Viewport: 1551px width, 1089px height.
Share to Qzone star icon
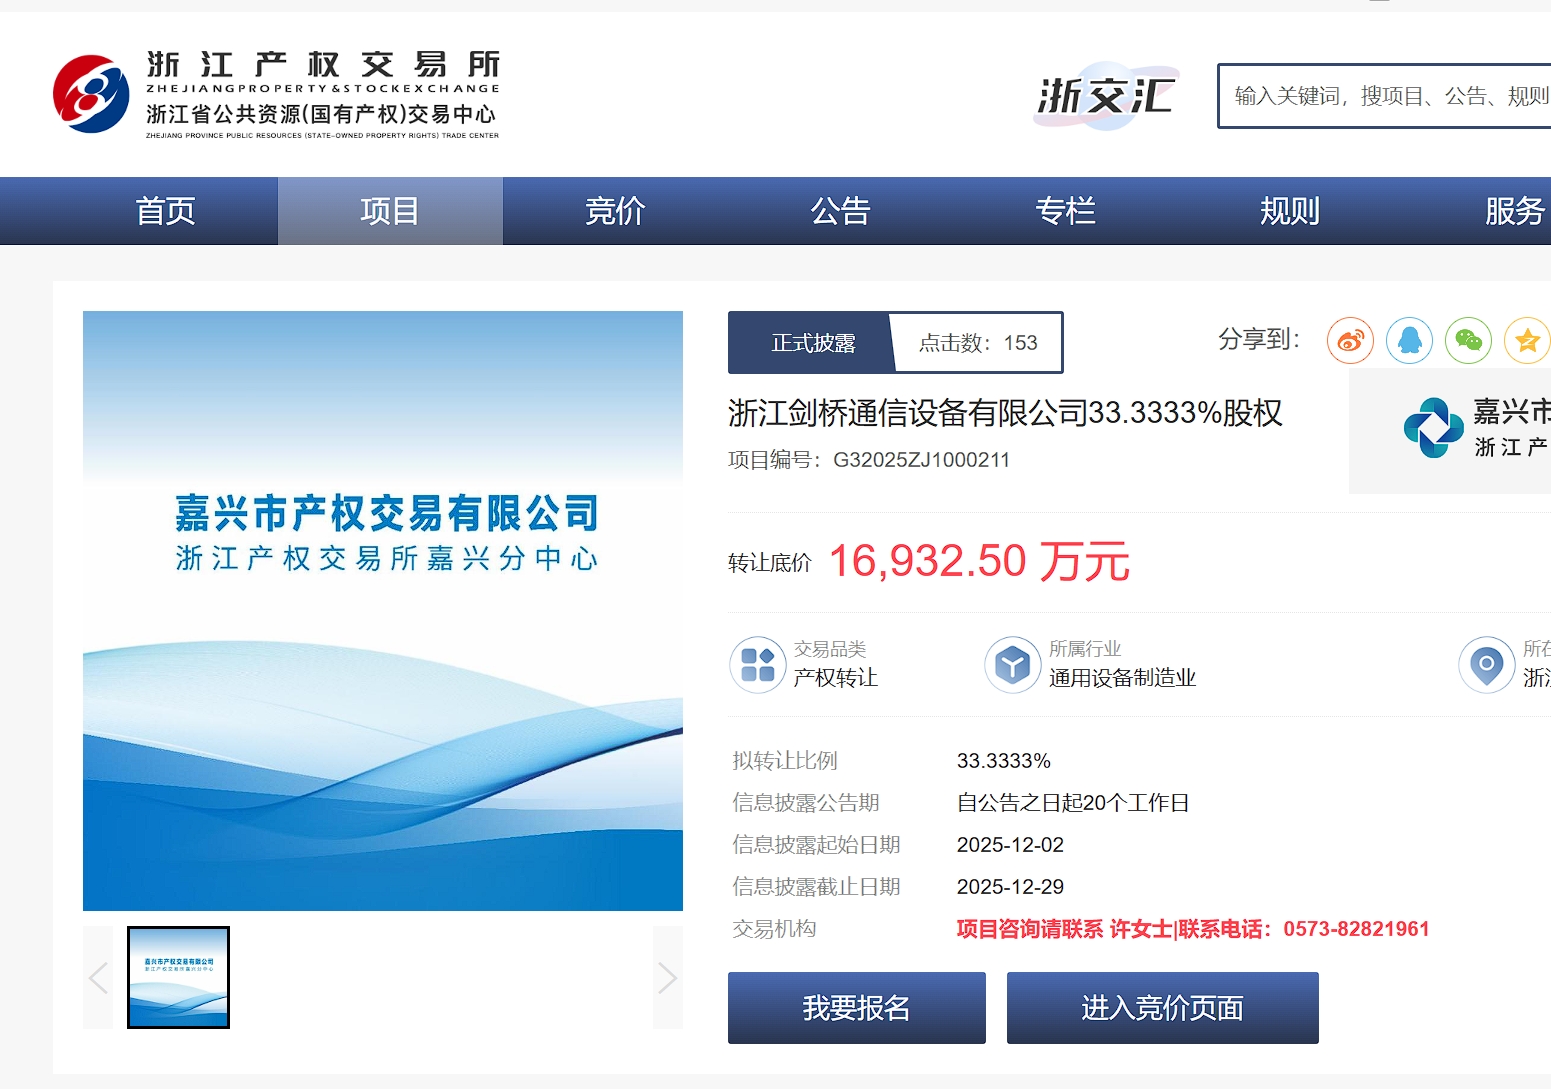click(1527, 341)
